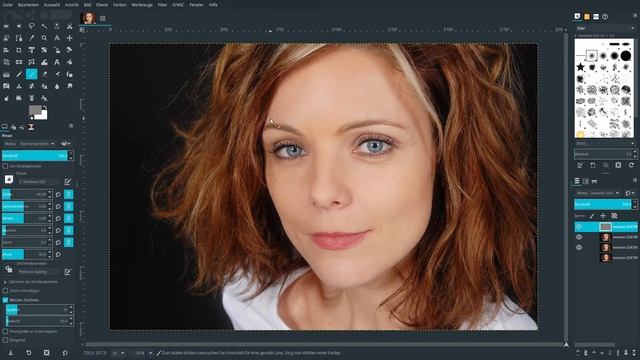Click the refresh brushes icon
This screenshot has width=640, height=360.
pyautogui.click(x=631, y=165)
